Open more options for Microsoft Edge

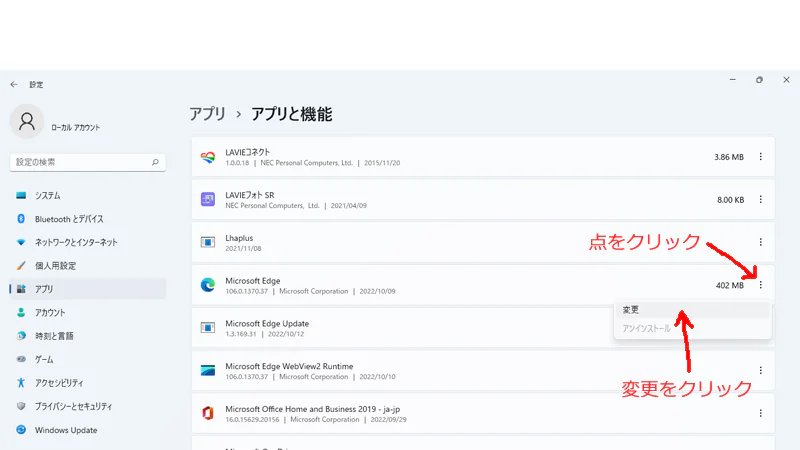coord(760,285)
